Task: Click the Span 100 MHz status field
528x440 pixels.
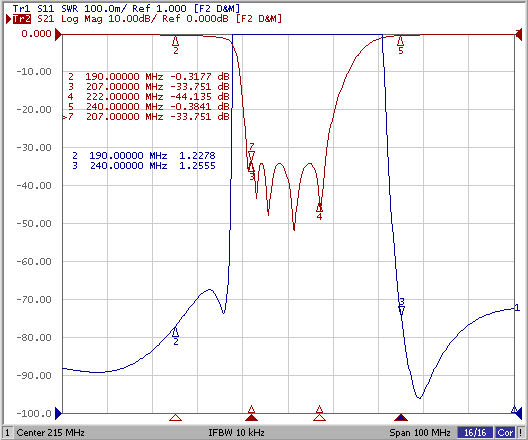Action: coord(420,432)
